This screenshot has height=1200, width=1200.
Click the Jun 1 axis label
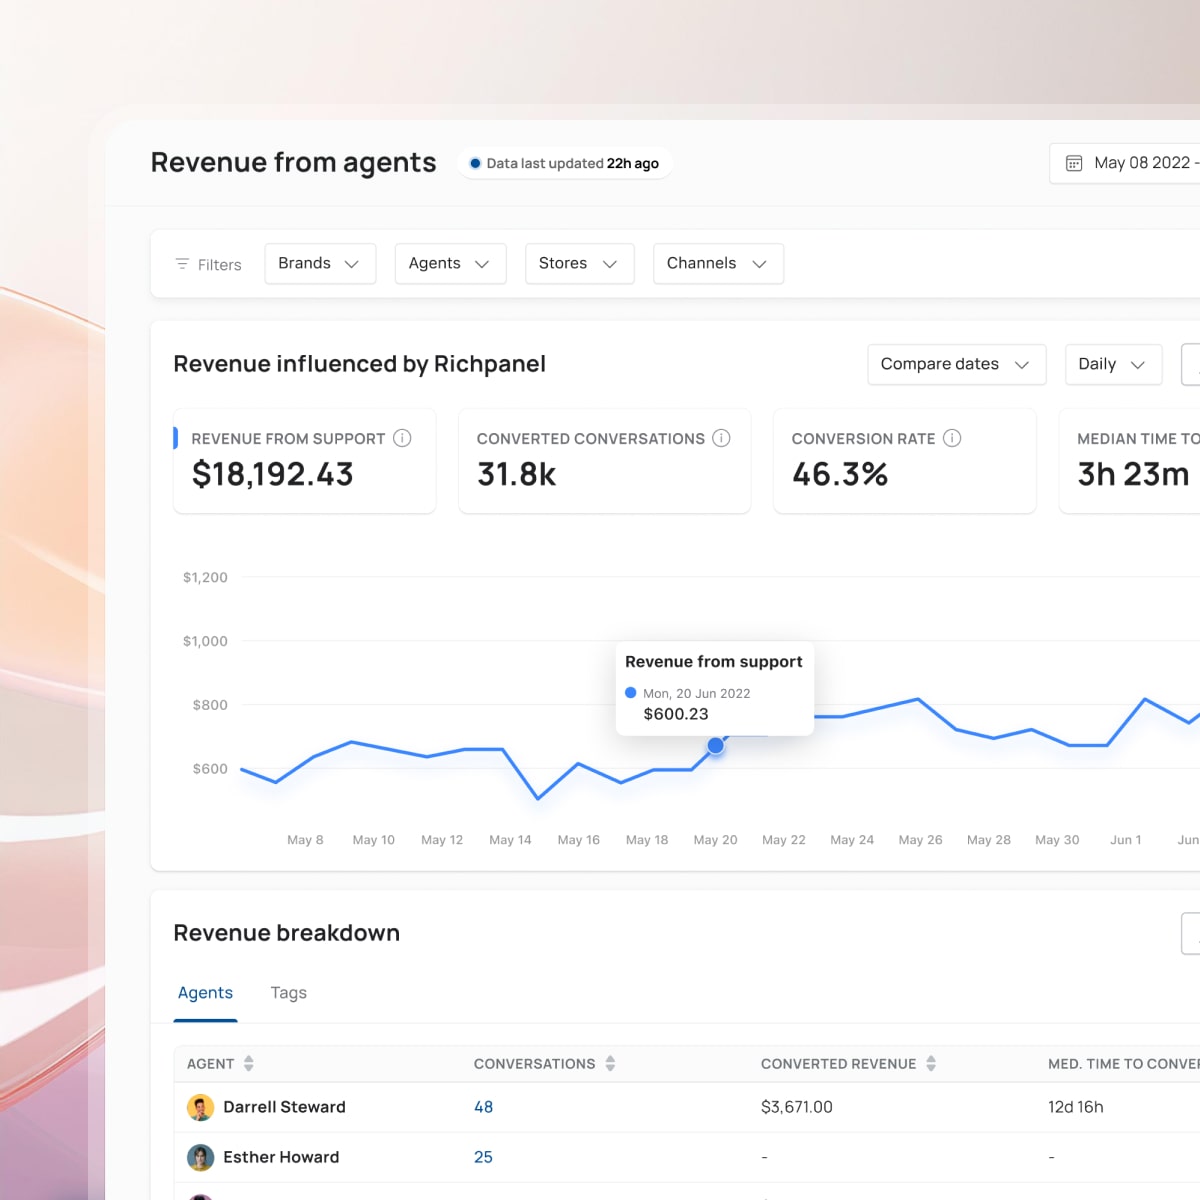[x=1126, y=840]
